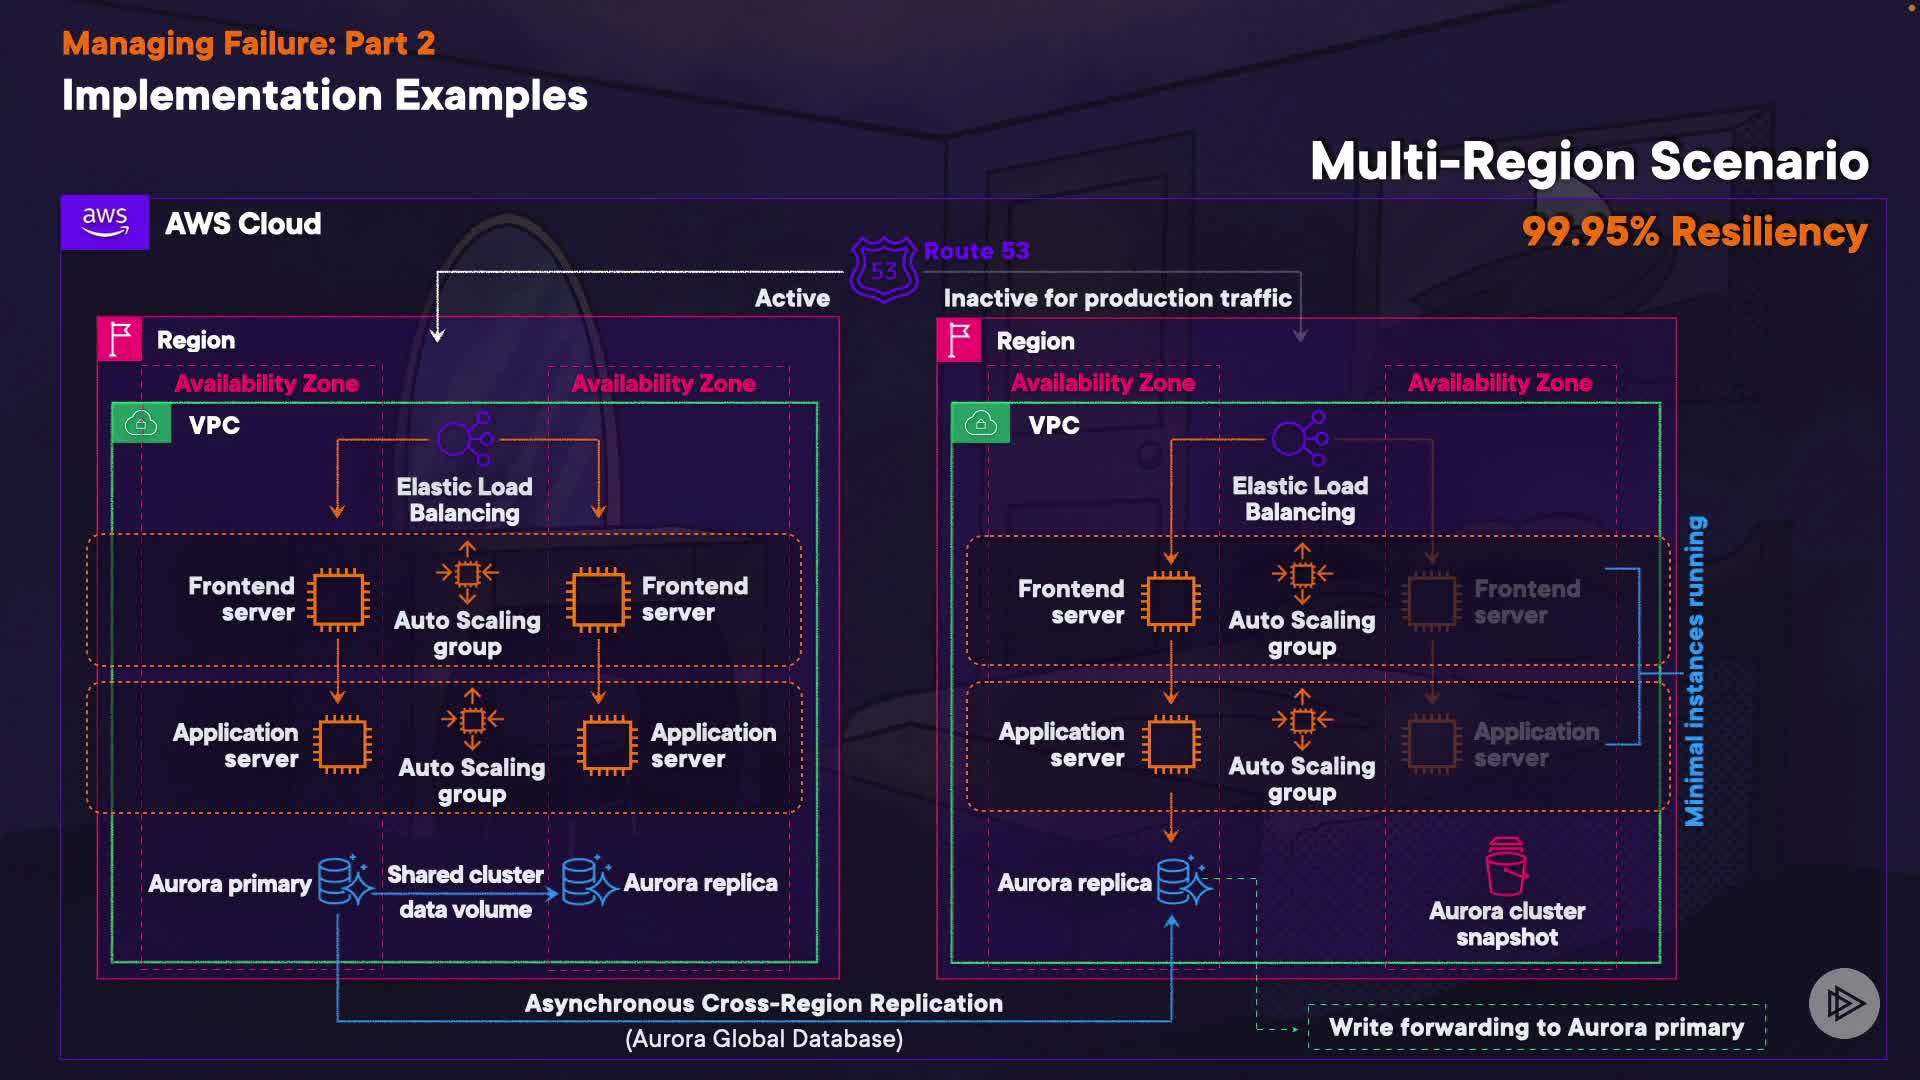Click the 99.95% Resiliency text
1920x1080 pixels.
click(1694, 232)
